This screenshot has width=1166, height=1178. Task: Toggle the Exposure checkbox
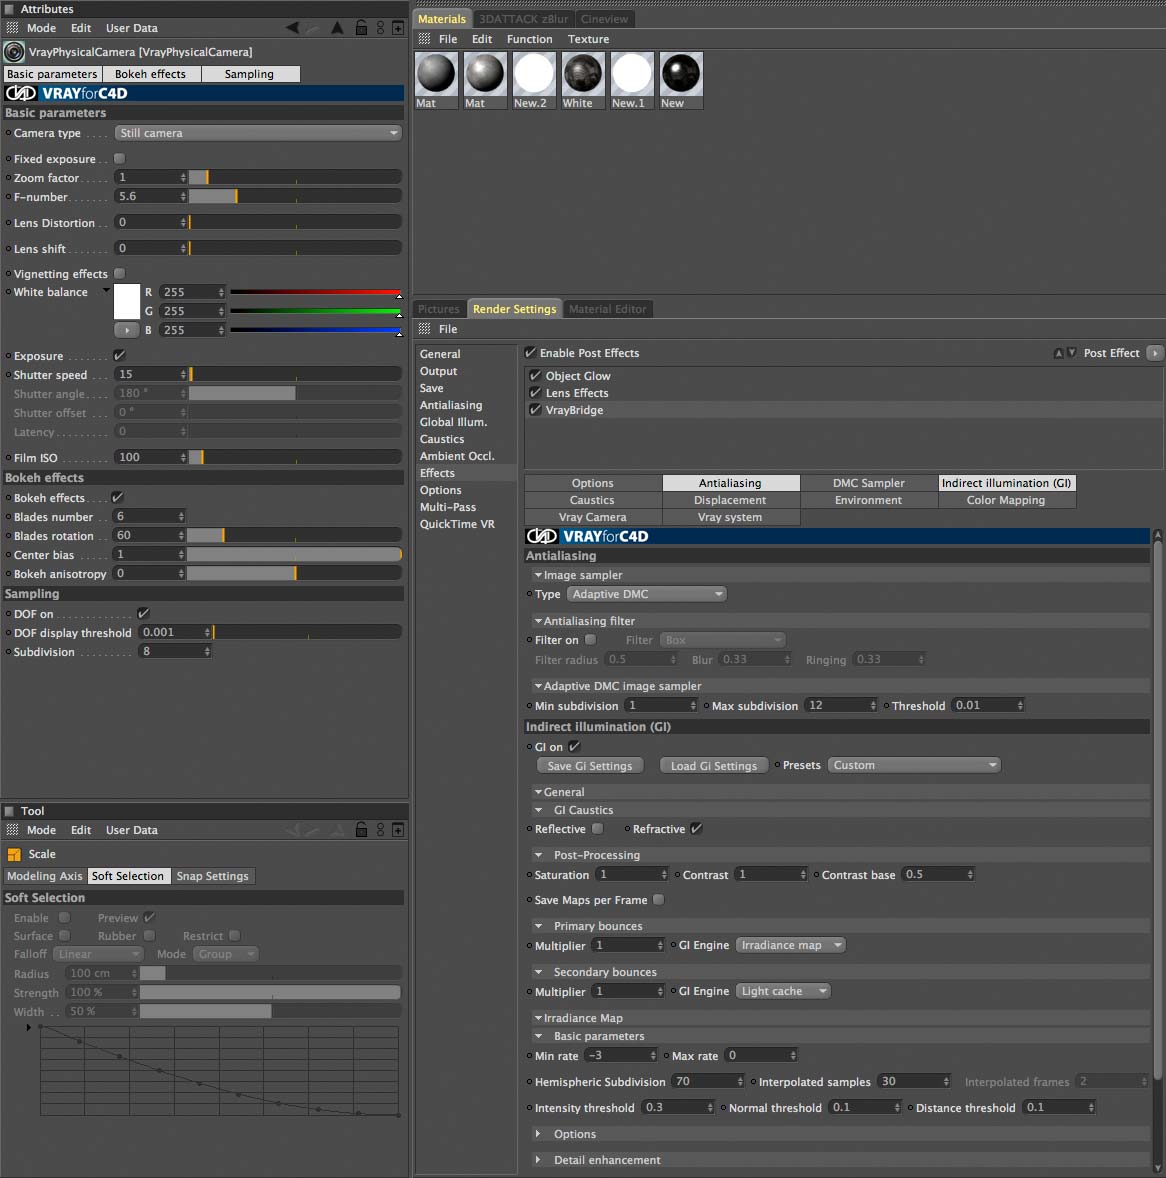[x=119, y=355]
